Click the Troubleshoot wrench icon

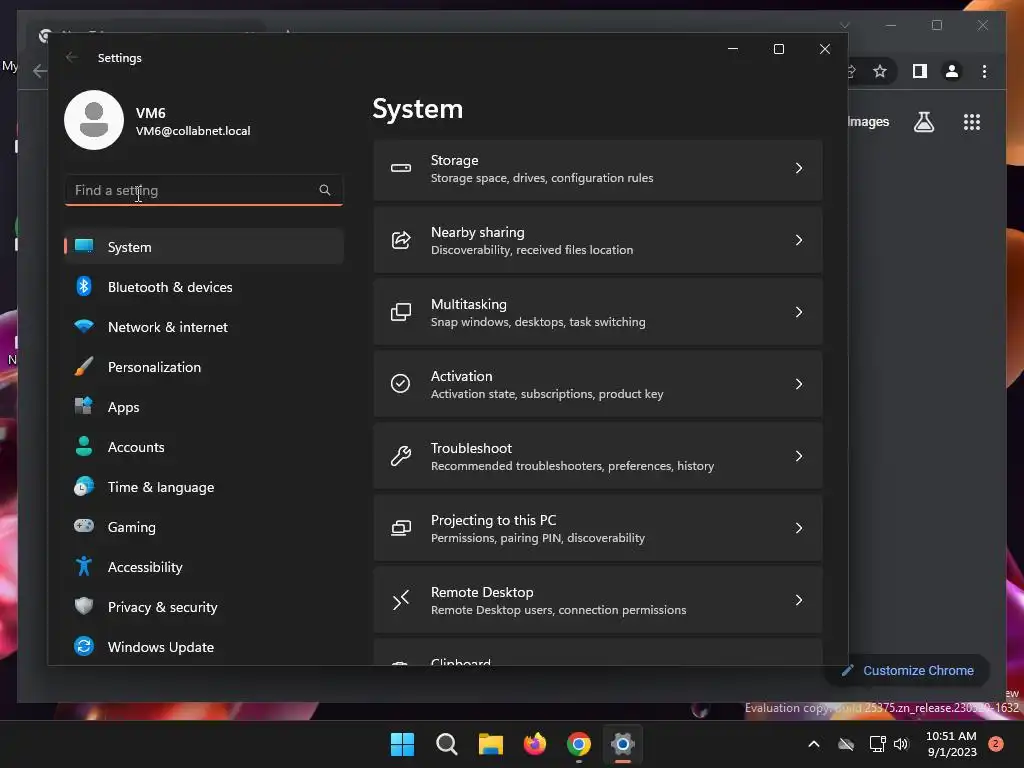(x=401, y=456)
